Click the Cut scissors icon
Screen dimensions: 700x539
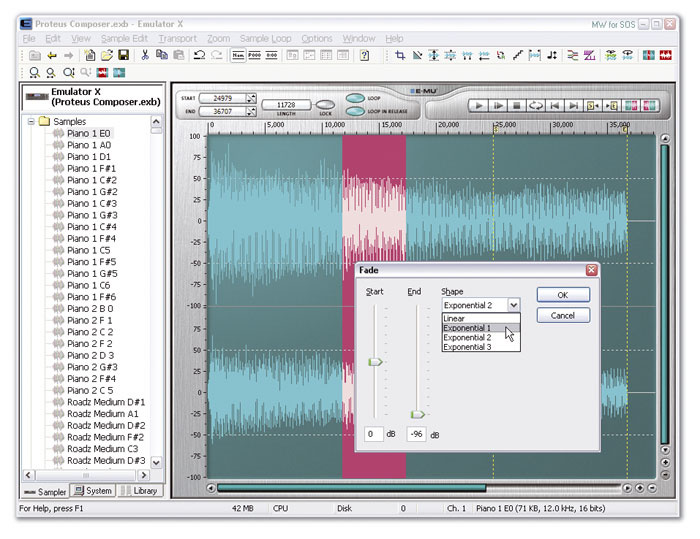point(145,55)
